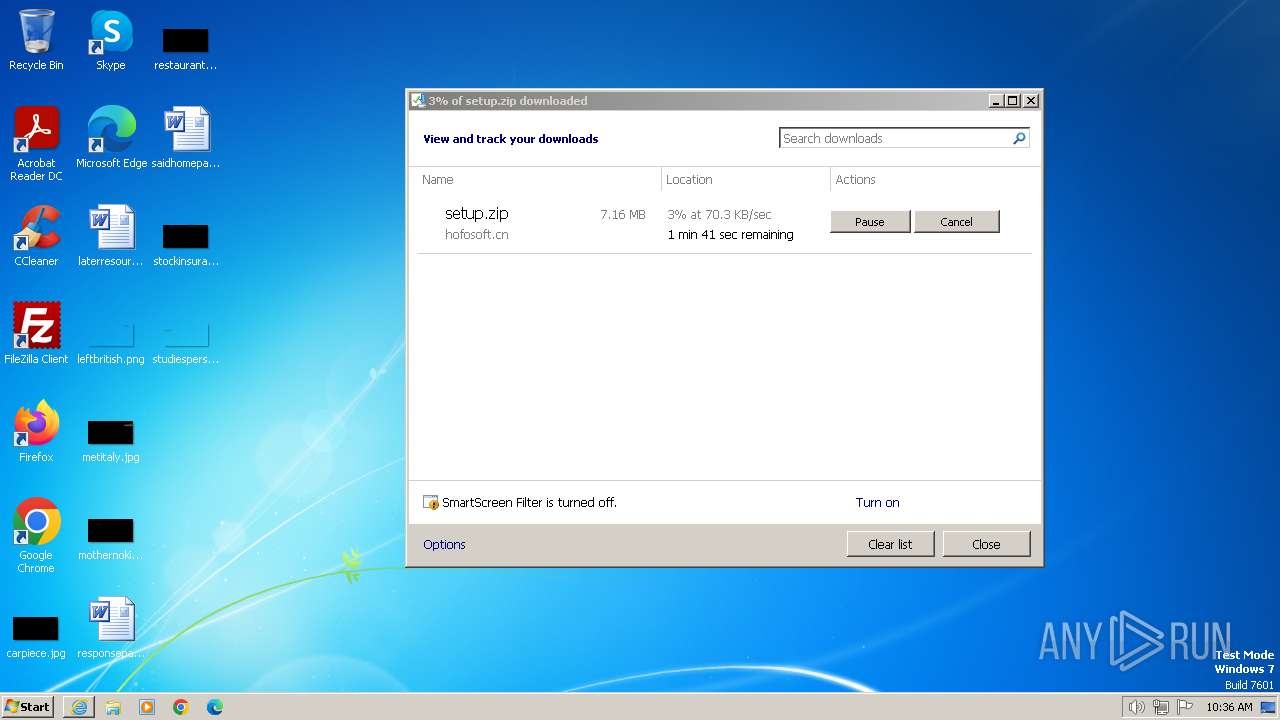
Task: Select the responsepa… Word document
Action: tap(111, 628)
